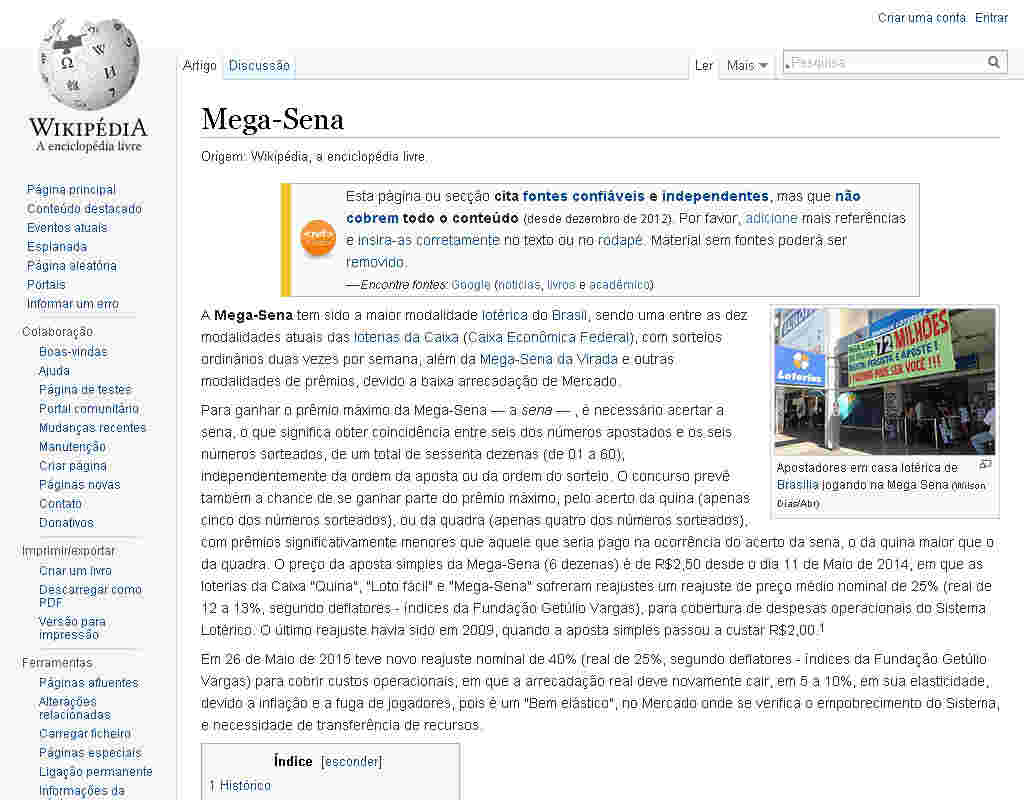Click Carregar ficheiro link
Image resolution: width=1024 pixels, height=800 pixels.
pos(85,733)
